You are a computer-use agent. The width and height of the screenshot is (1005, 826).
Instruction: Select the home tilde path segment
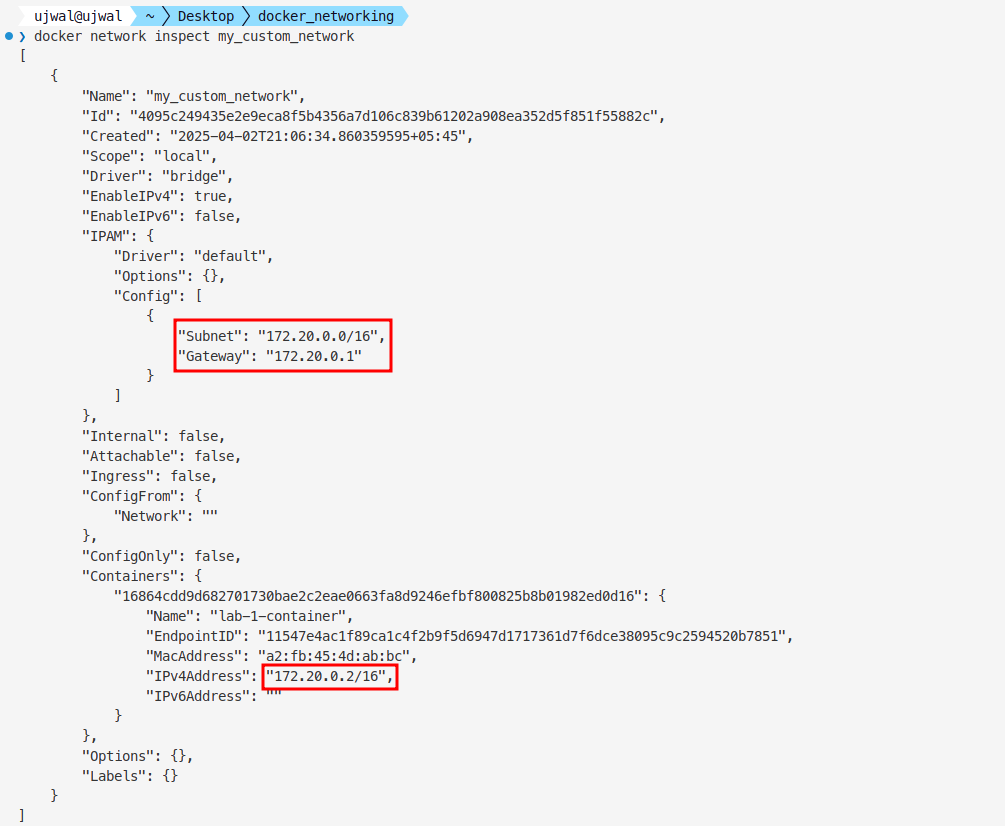click(x=148, y=16)
